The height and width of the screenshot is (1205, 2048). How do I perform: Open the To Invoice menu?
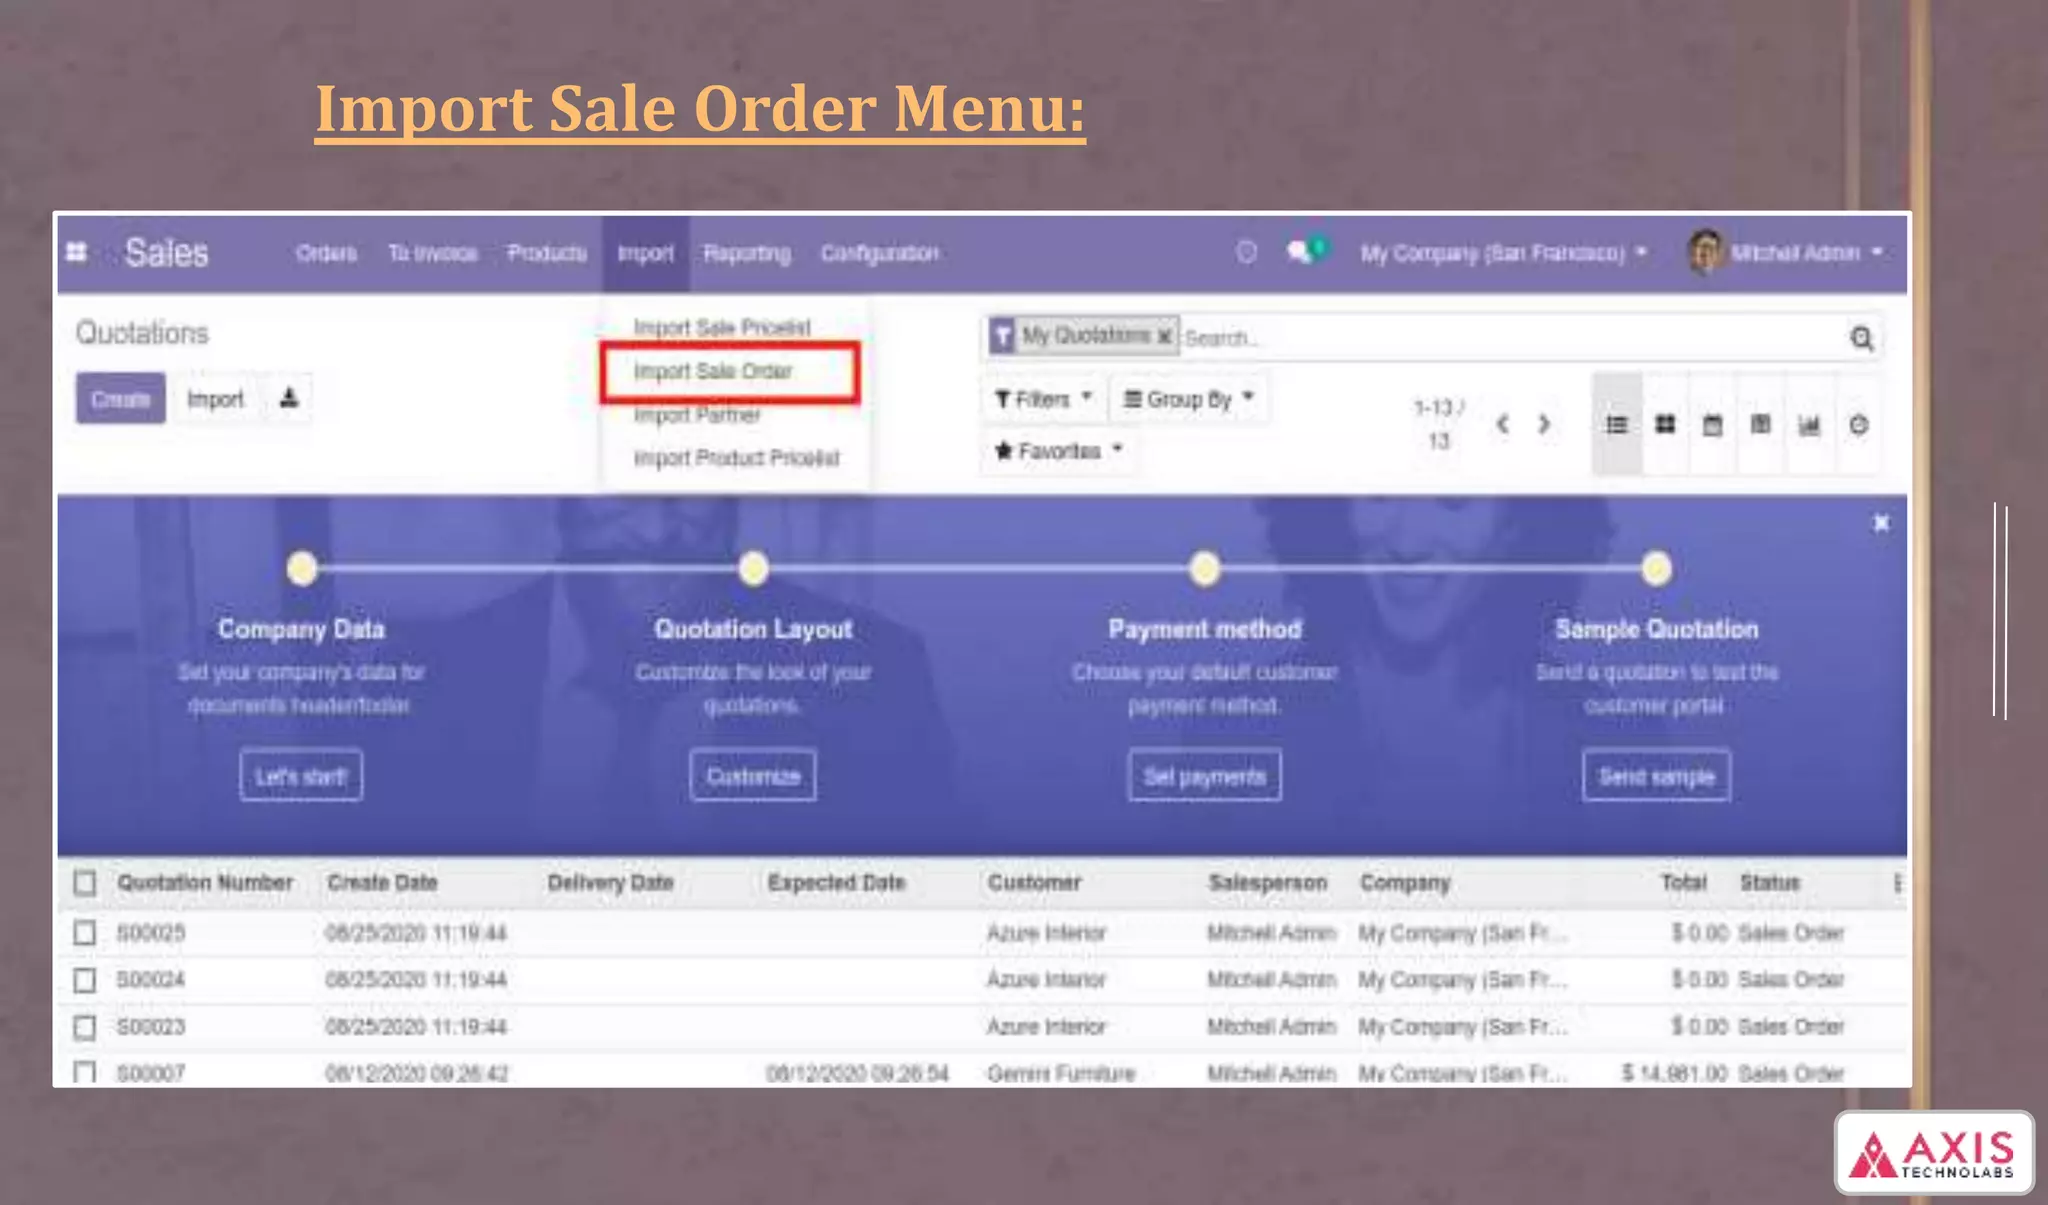(x=432, y=253)
